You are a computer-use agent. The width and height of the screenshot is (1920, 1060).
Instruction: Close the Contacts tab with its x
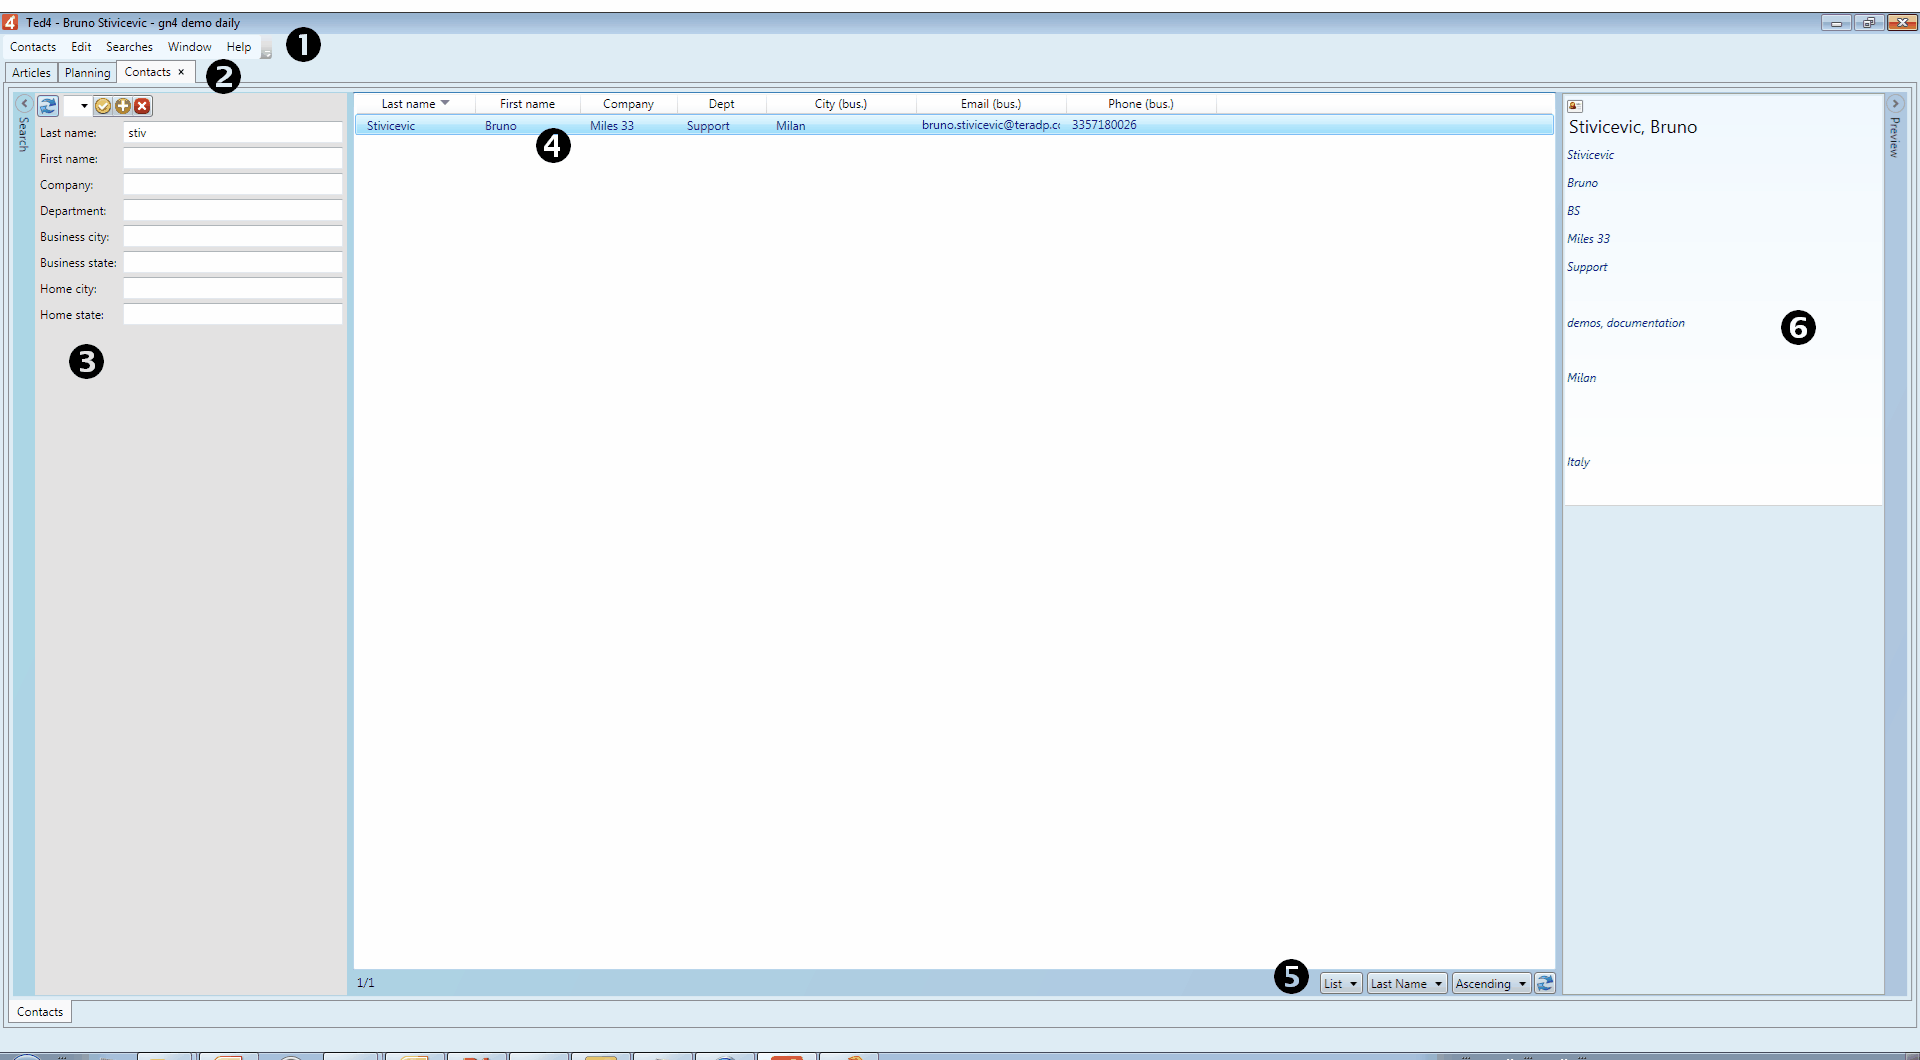(181, 72)
